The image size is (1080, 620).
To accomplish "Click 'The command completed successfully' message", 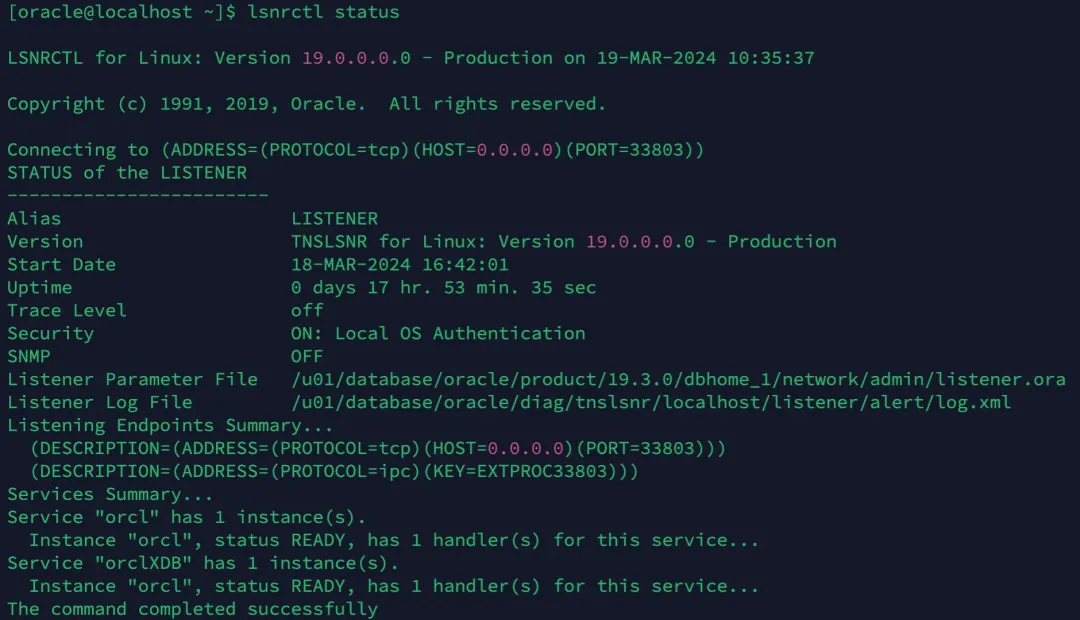I will click(192, 609).
